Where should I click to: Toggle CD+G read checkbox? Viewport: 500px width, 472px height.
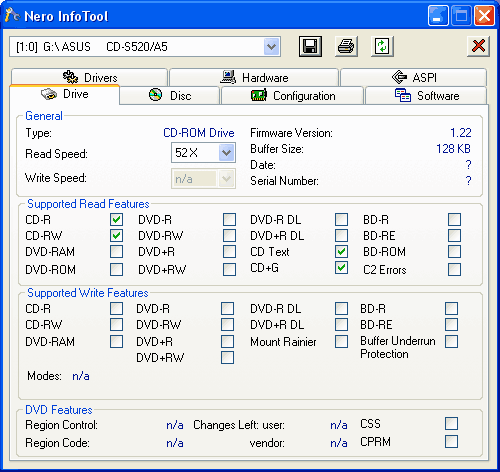[341, 268]
